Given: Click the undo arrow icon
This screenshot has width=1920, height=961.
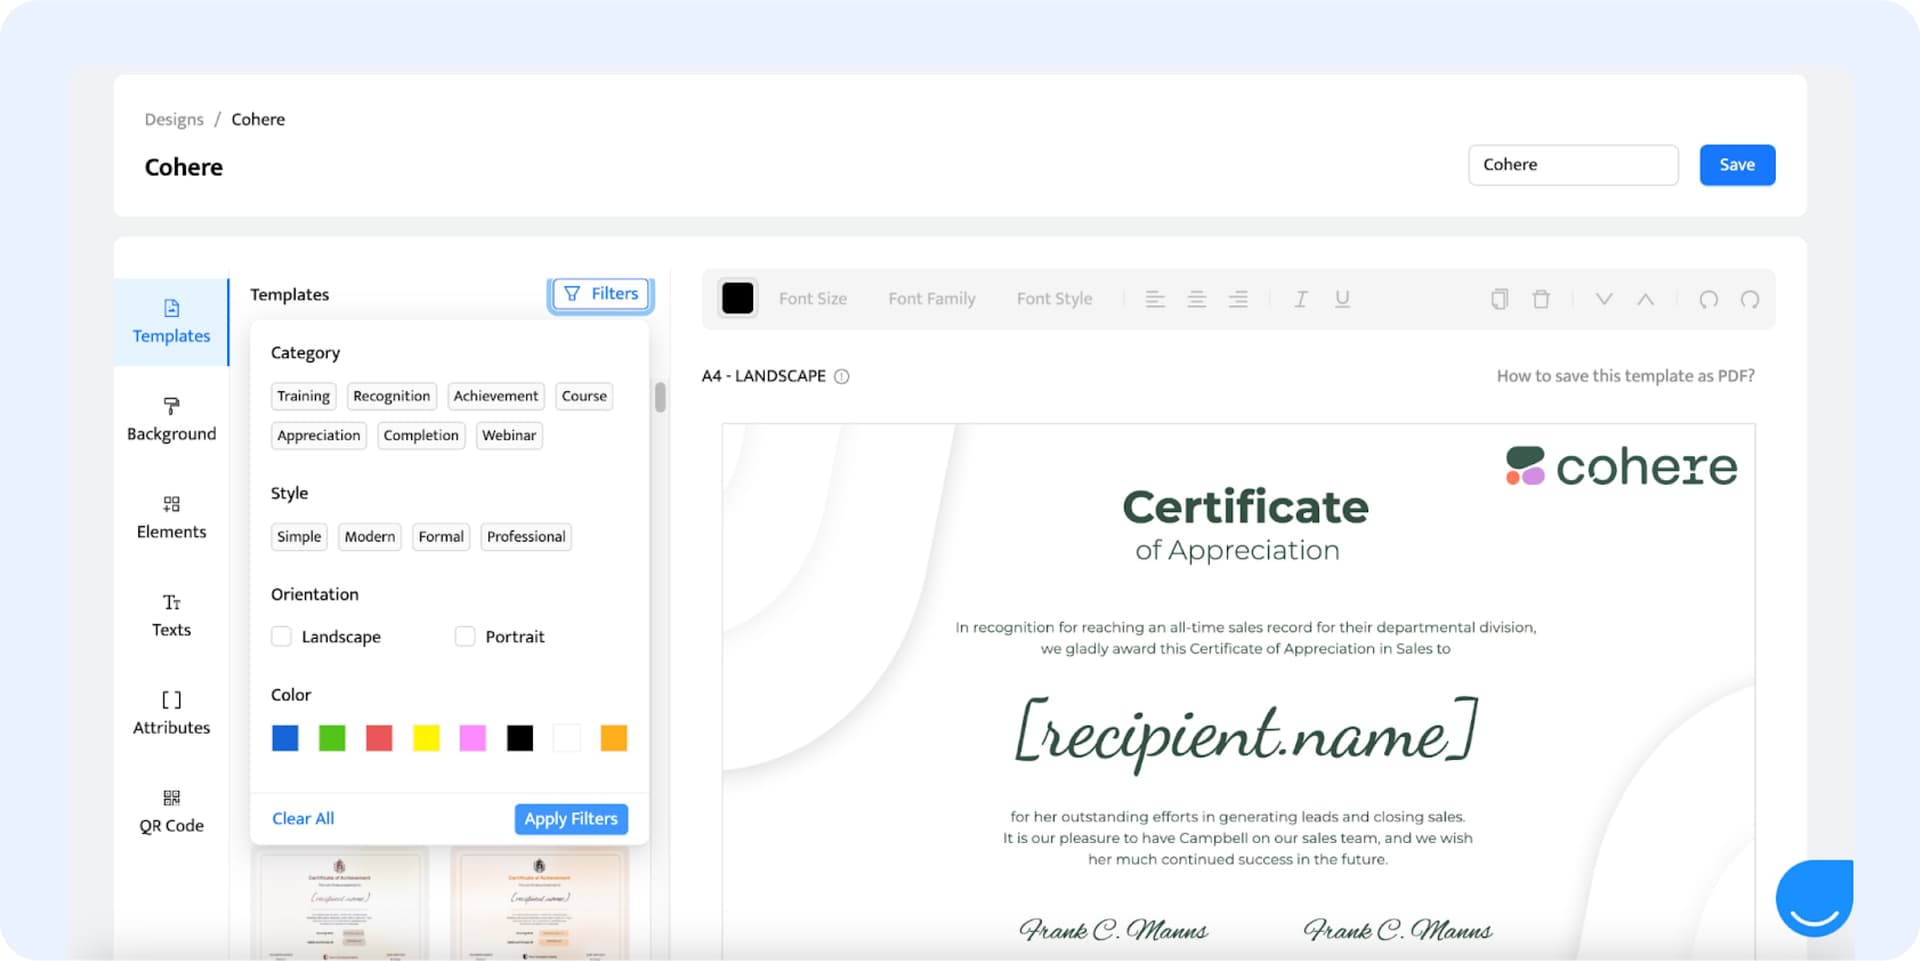Looking at the screenshot, I should 1708,299.
